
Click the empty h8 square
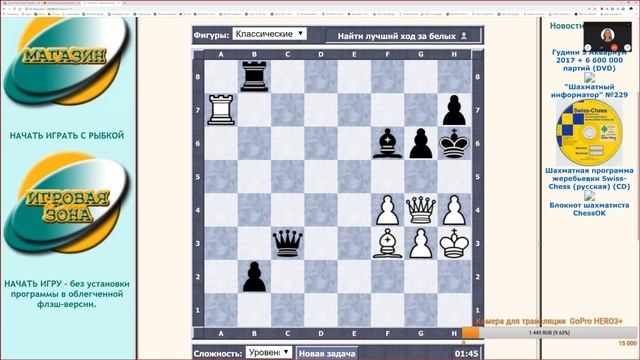click(454, 77)
